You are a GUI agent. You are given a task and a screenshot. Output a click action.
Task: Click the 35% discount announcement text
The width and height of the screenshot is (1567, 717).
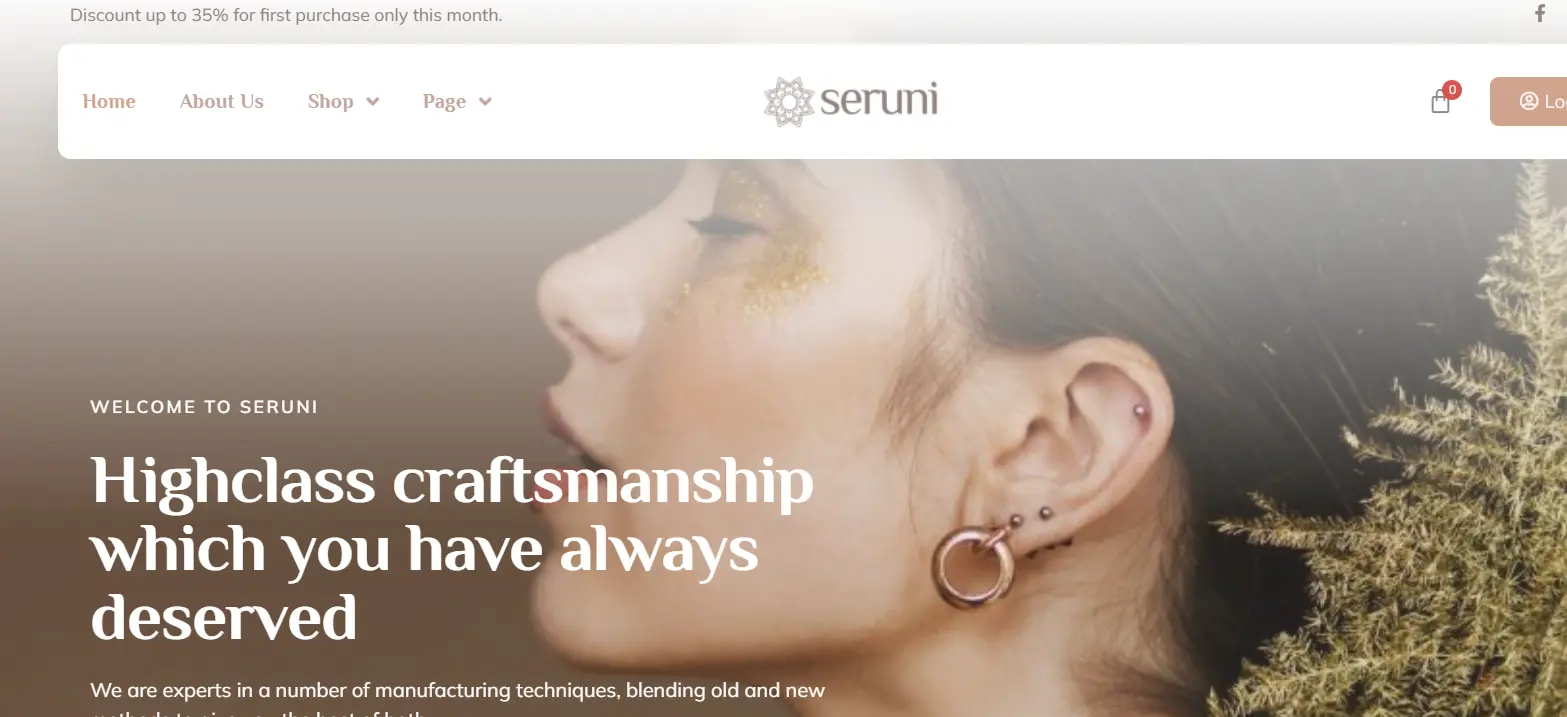click(x=286, y=15)
